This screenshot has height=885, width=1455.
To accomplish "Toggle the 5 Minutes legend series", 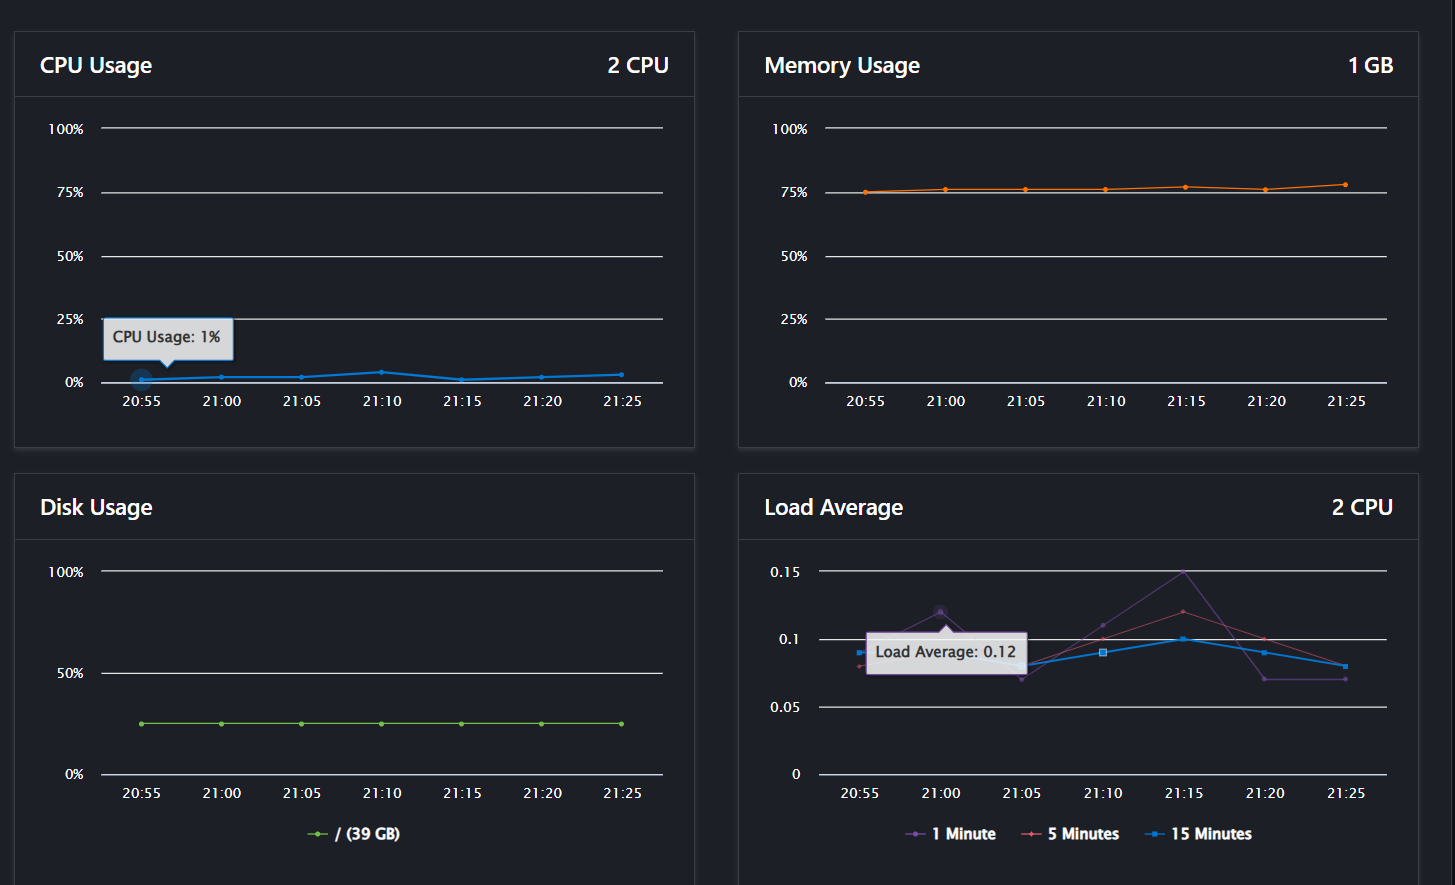I will click(x=1070, y=834).
